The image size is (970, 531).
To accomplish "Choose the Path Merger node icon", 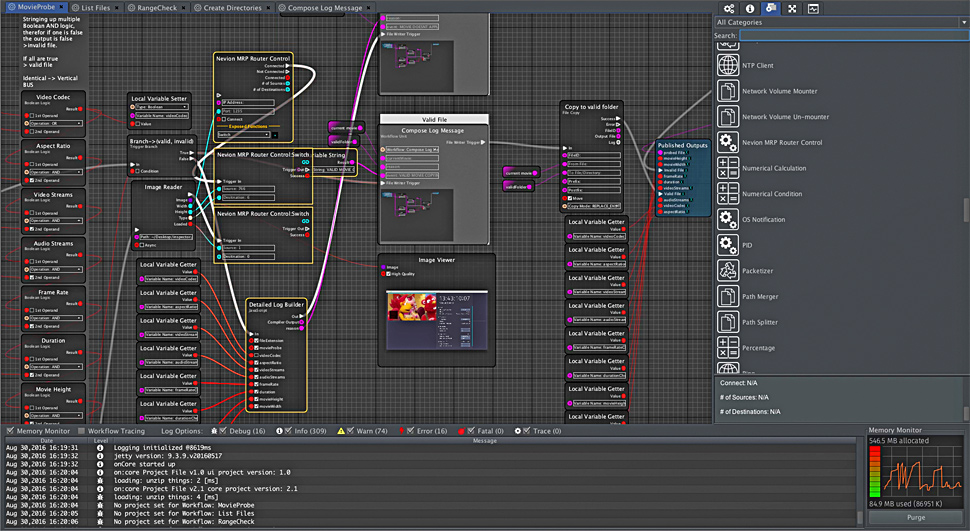I will point(728,296).
